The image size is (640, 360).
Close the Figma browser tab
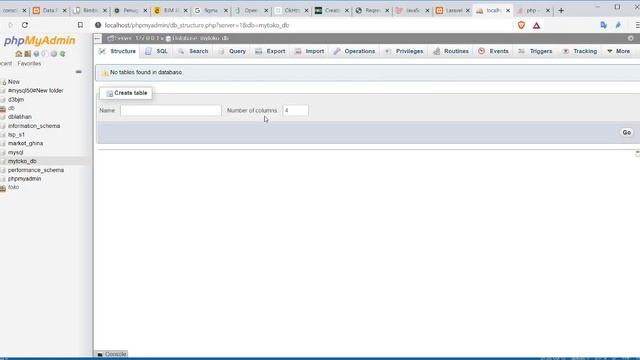coord(226,11)
